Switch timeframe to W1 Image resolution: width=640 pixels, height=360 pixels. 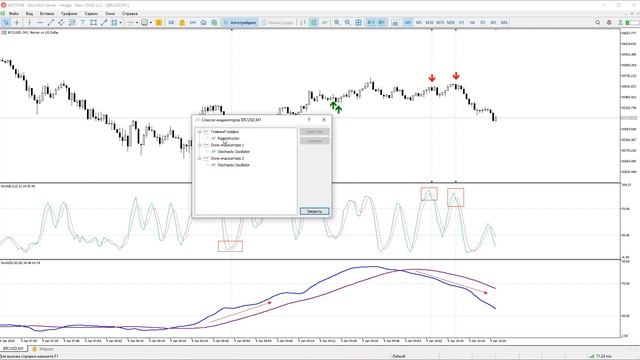(493, 22)
